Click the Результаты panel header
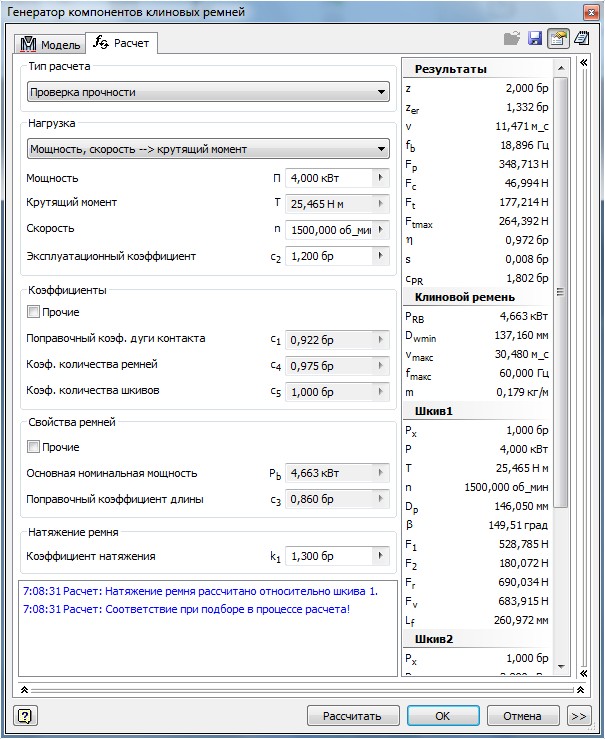Screen dimensions: 605x739 (x=477, y=69)
